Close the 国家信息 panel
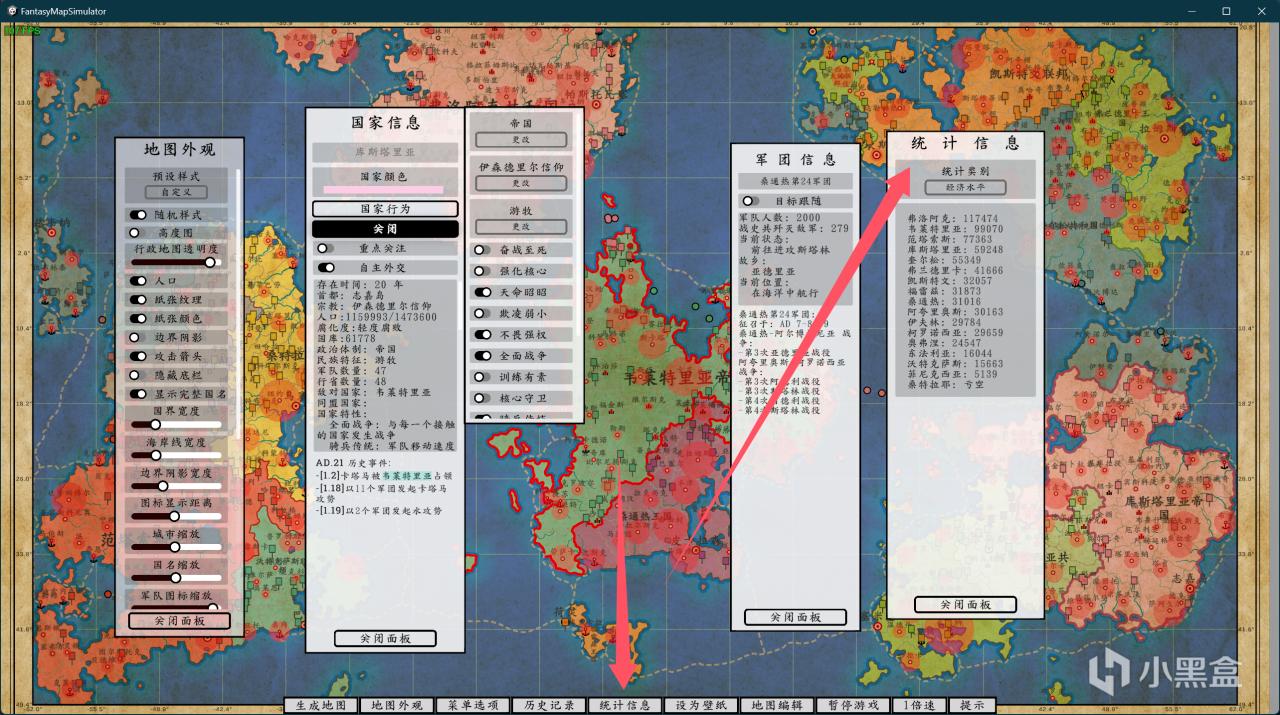 click(385, 638)
